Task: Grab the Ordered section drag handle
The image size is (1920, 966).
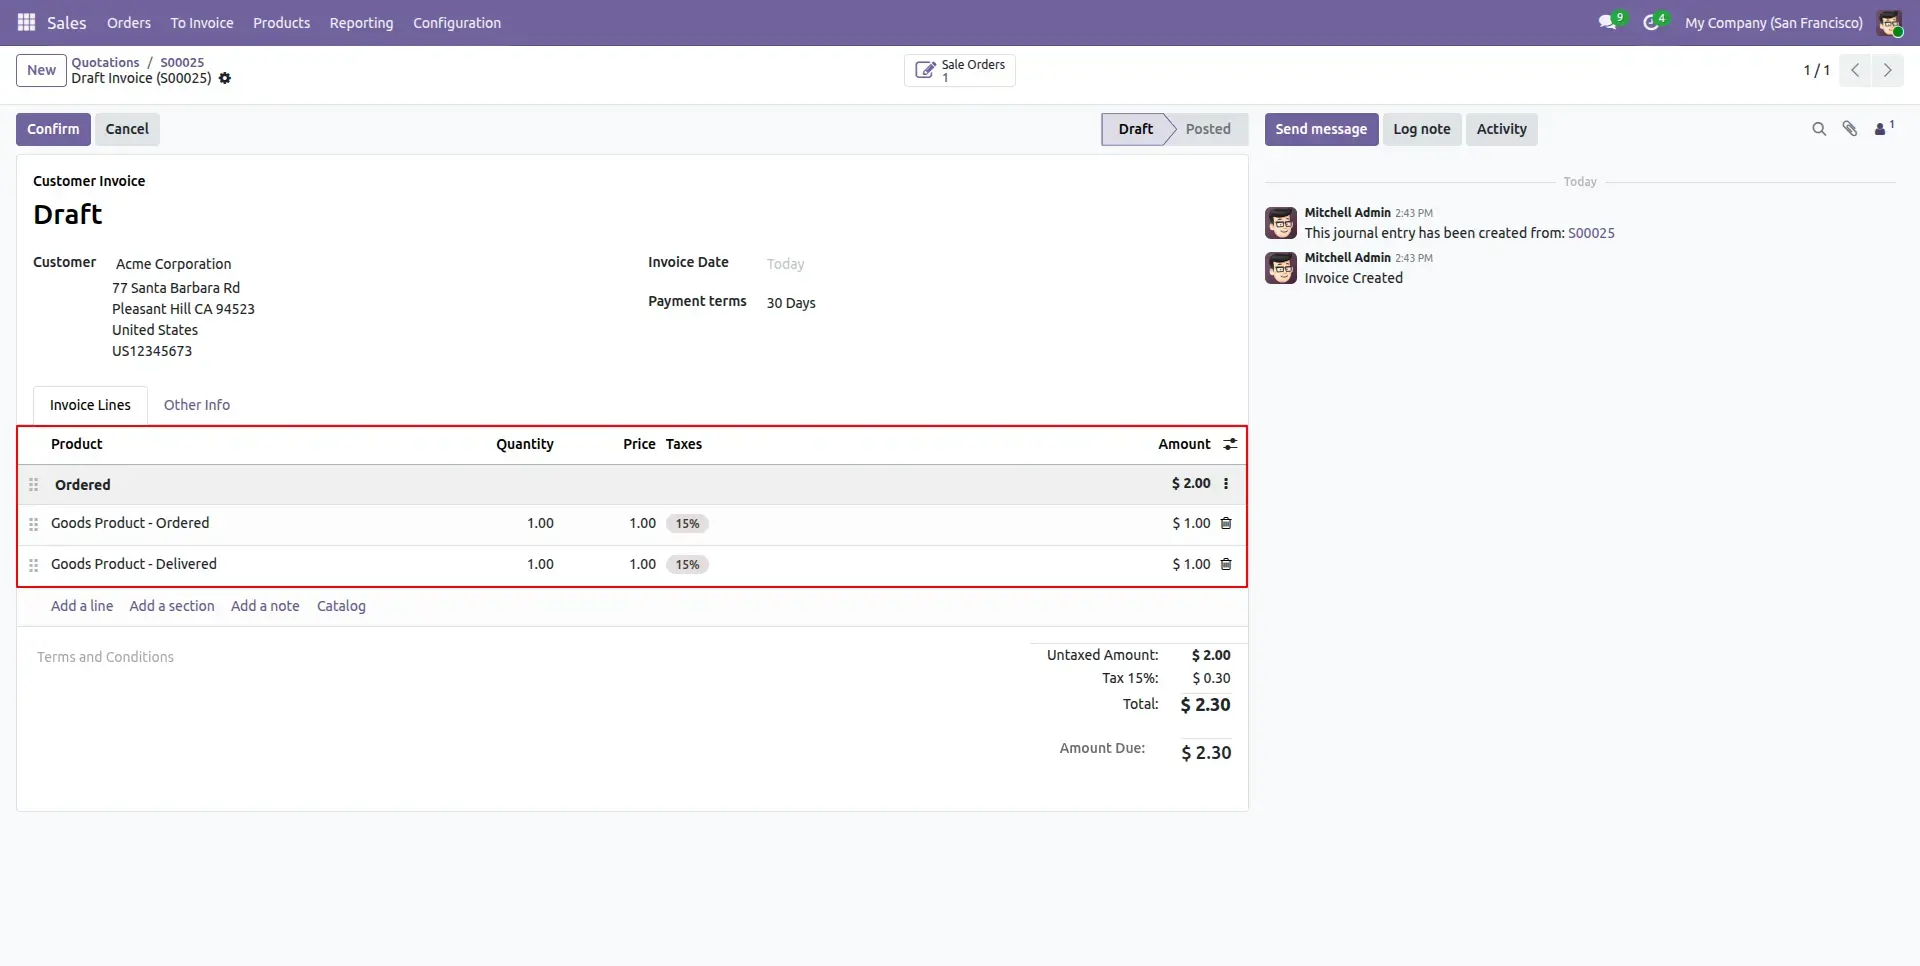Action: pyautogui.click(x=34, y=485)
